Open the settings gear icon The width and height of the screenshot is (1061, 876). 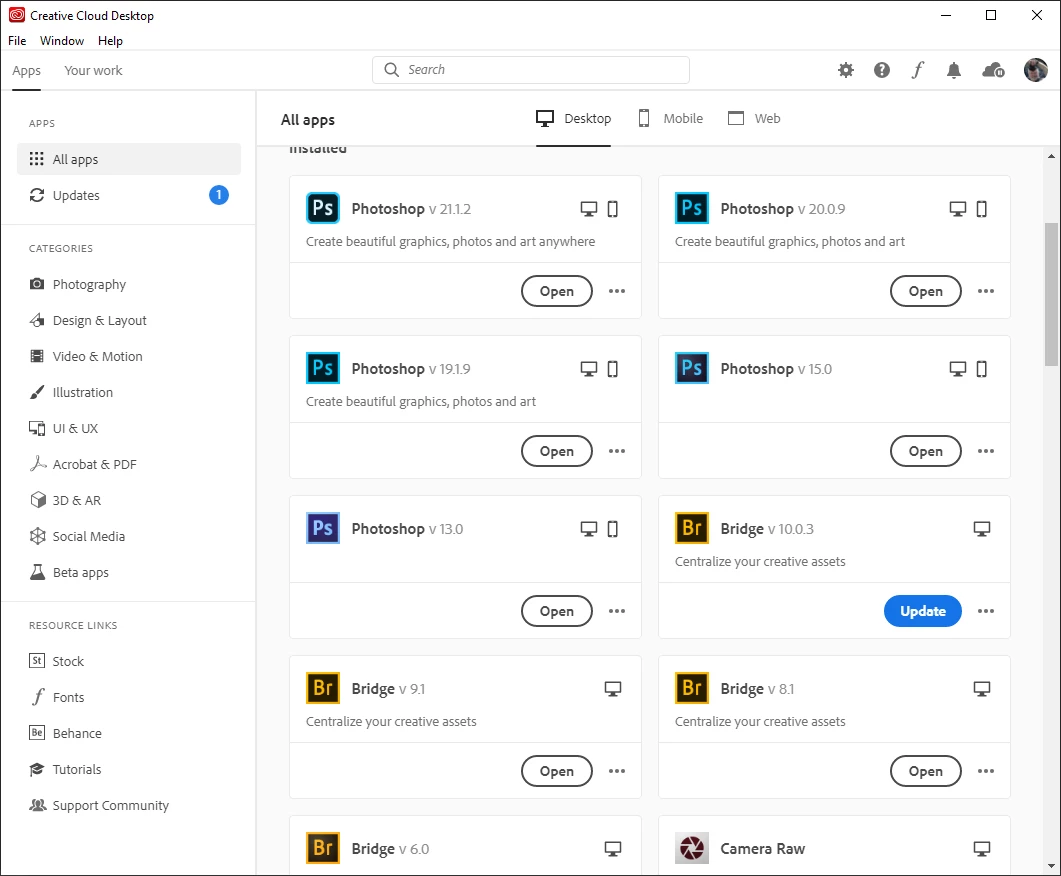[x=846, y=70]
